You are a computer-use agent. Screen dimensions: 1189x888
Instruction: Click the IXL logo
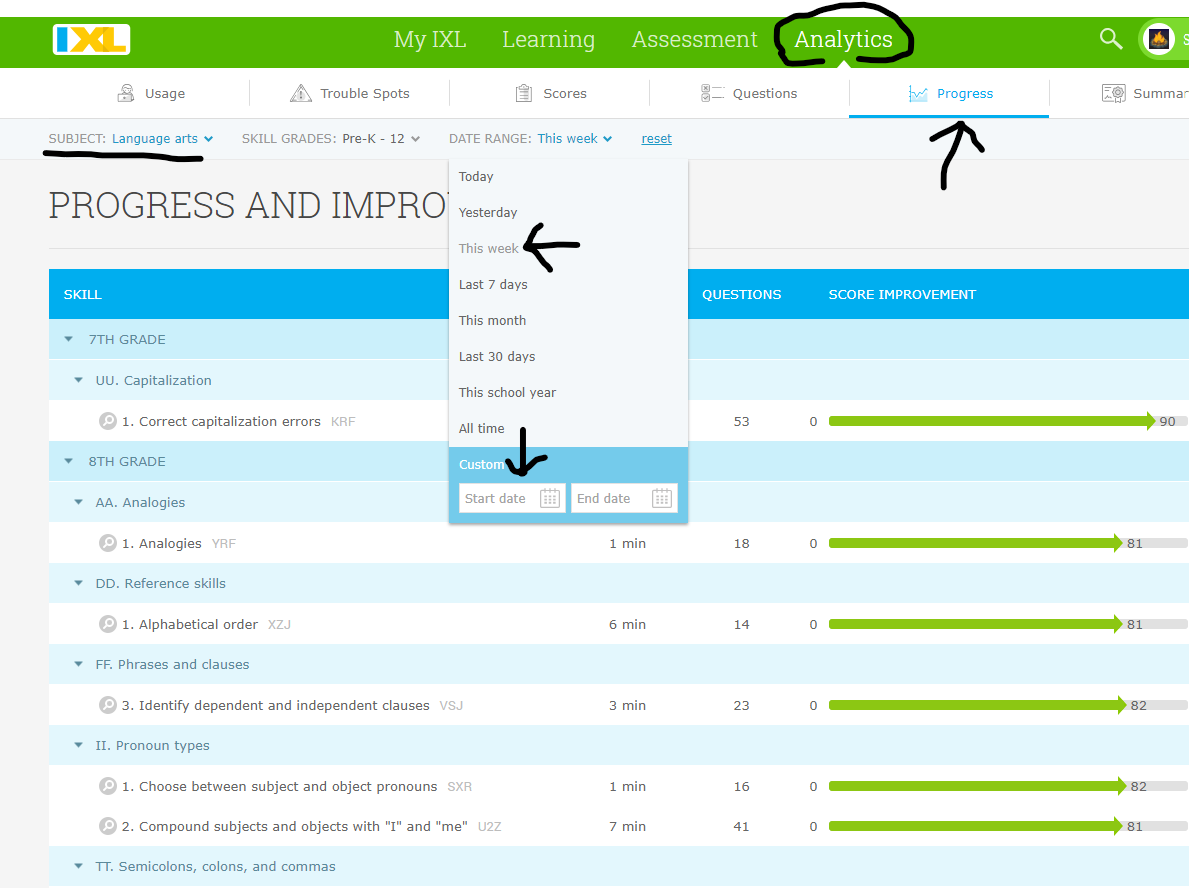(x=92, y=39)
